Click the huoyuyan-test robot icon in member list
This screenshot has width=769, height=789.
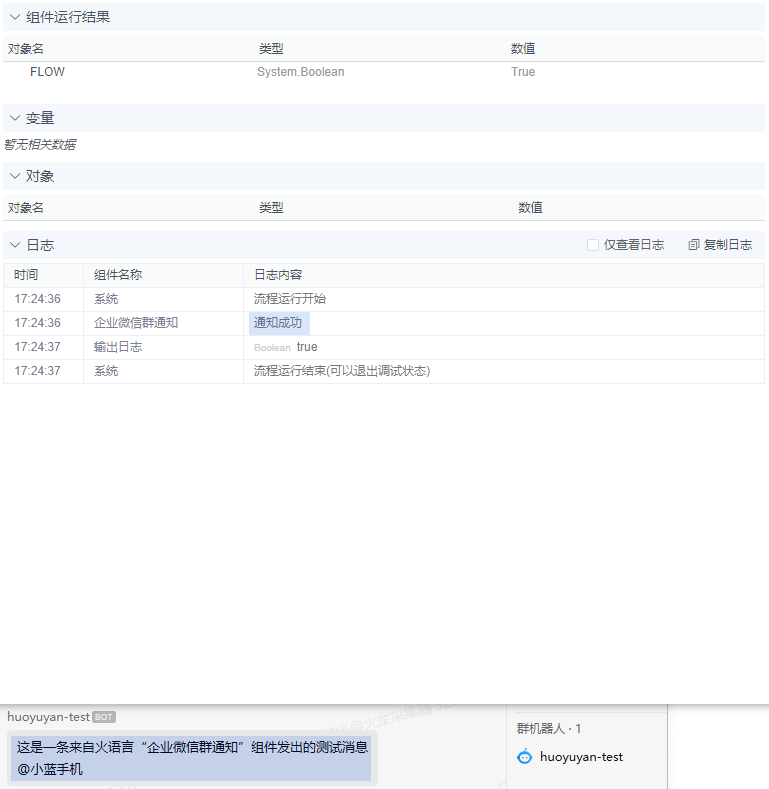(524, 757)
